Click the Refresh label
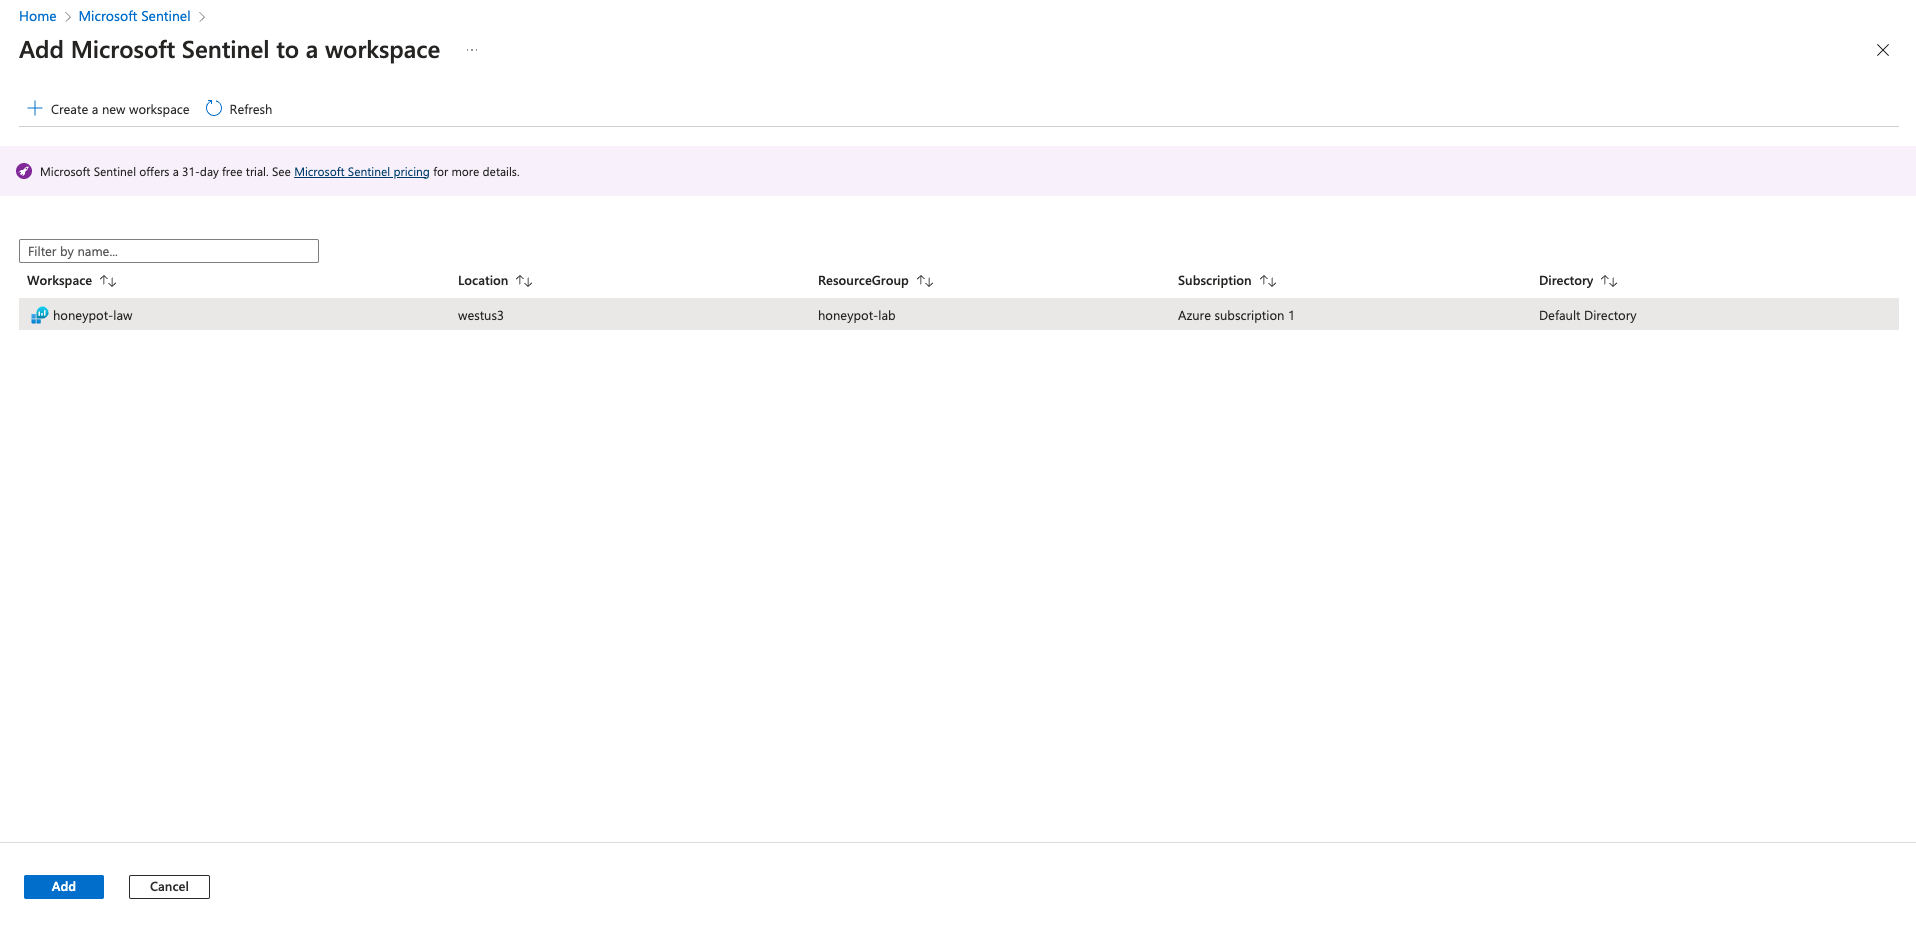 (x=251, y=109)
